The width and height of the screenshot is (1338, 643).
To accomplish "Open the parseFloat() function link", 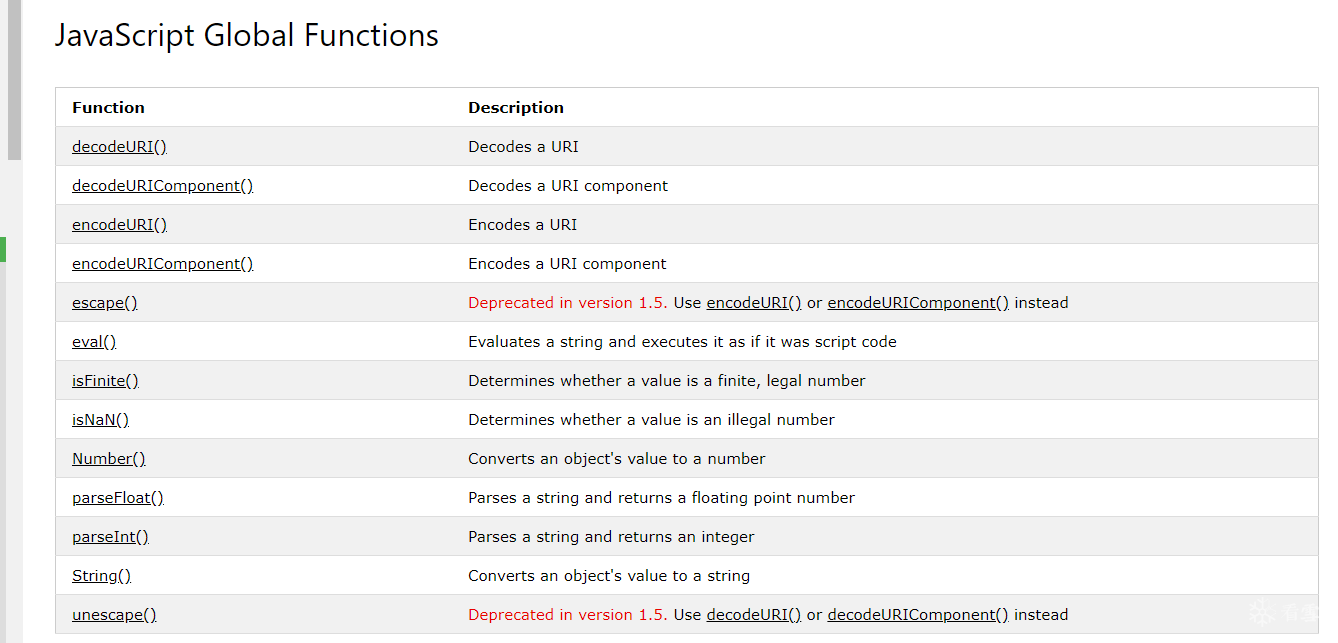I will (x=117, y=498).
